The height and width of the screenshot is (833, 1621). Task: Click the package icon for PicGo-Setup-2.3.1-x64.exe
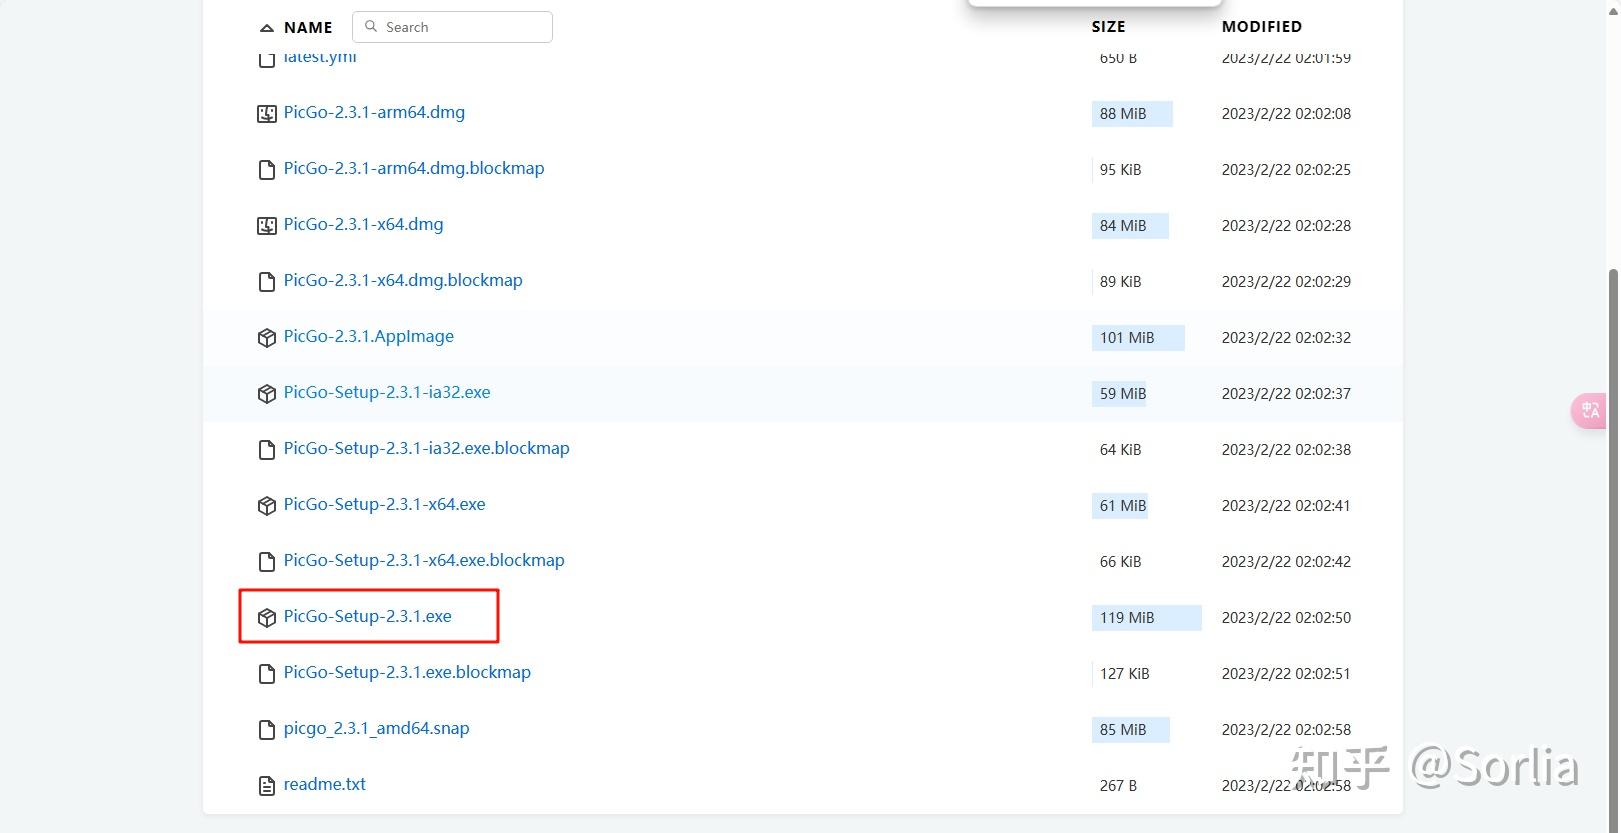267,506
